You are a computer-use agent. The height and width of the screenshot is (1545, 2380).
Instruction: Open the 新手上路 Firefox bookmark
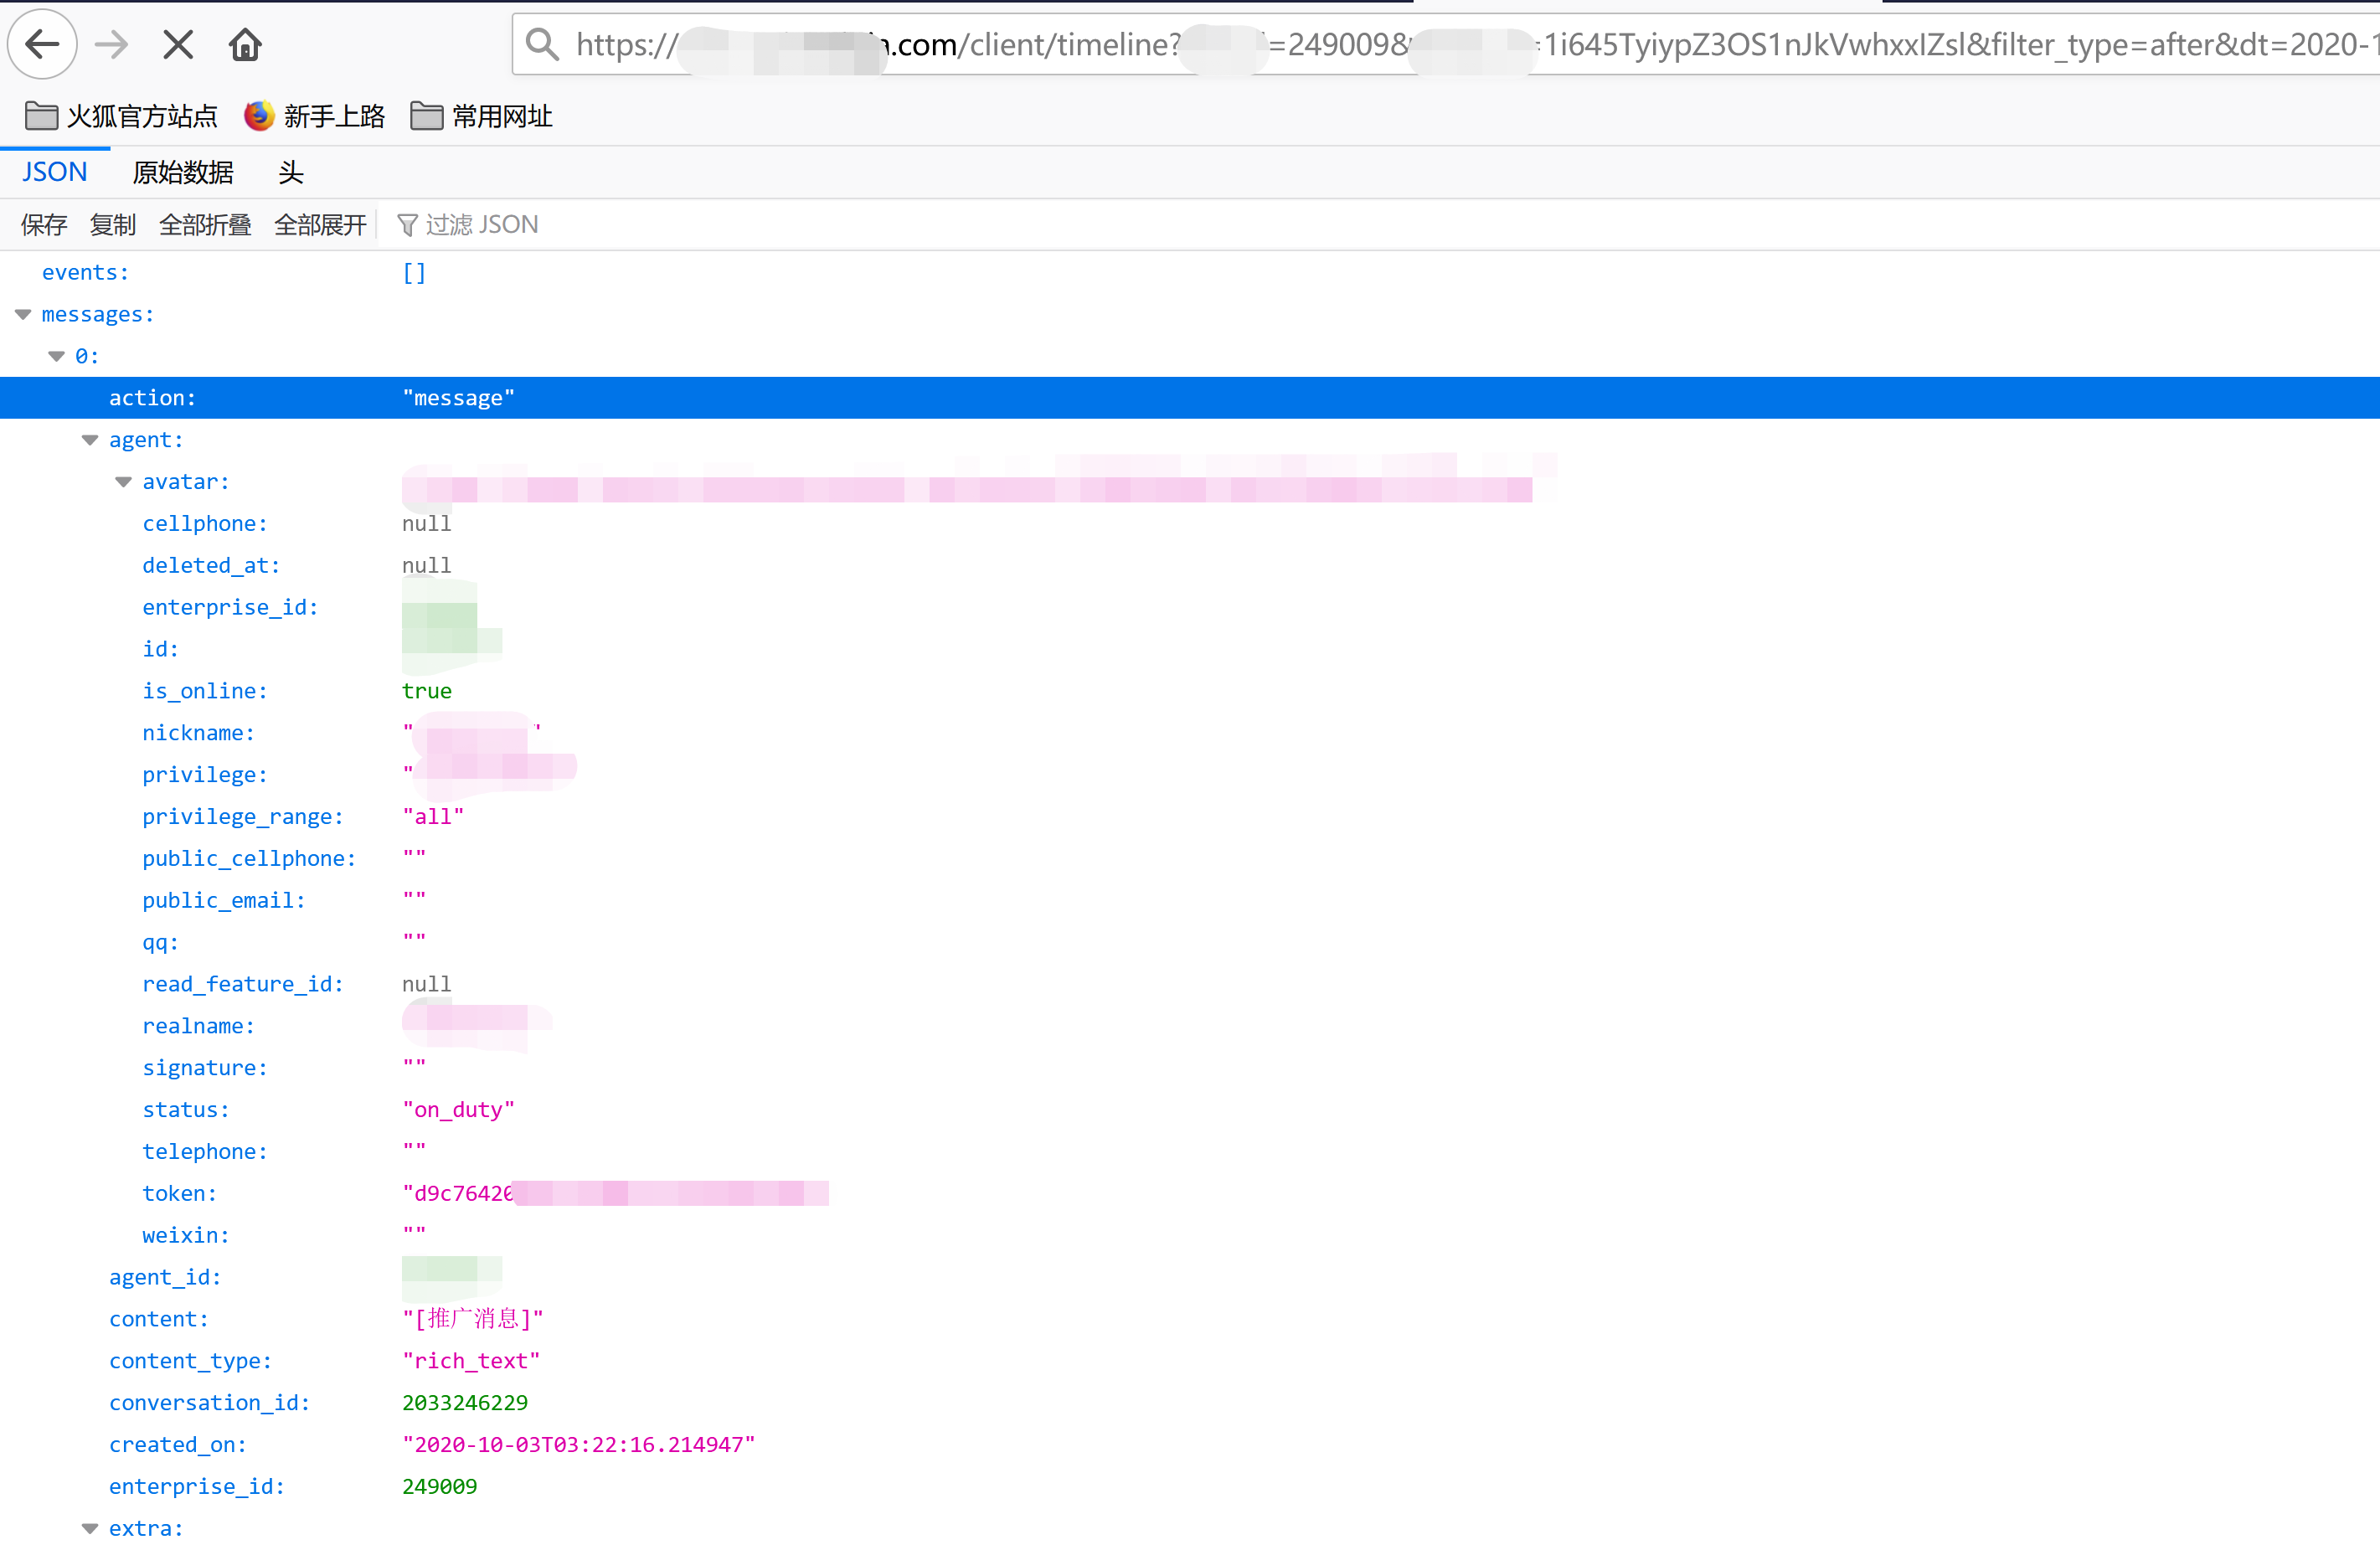[314, 116]
